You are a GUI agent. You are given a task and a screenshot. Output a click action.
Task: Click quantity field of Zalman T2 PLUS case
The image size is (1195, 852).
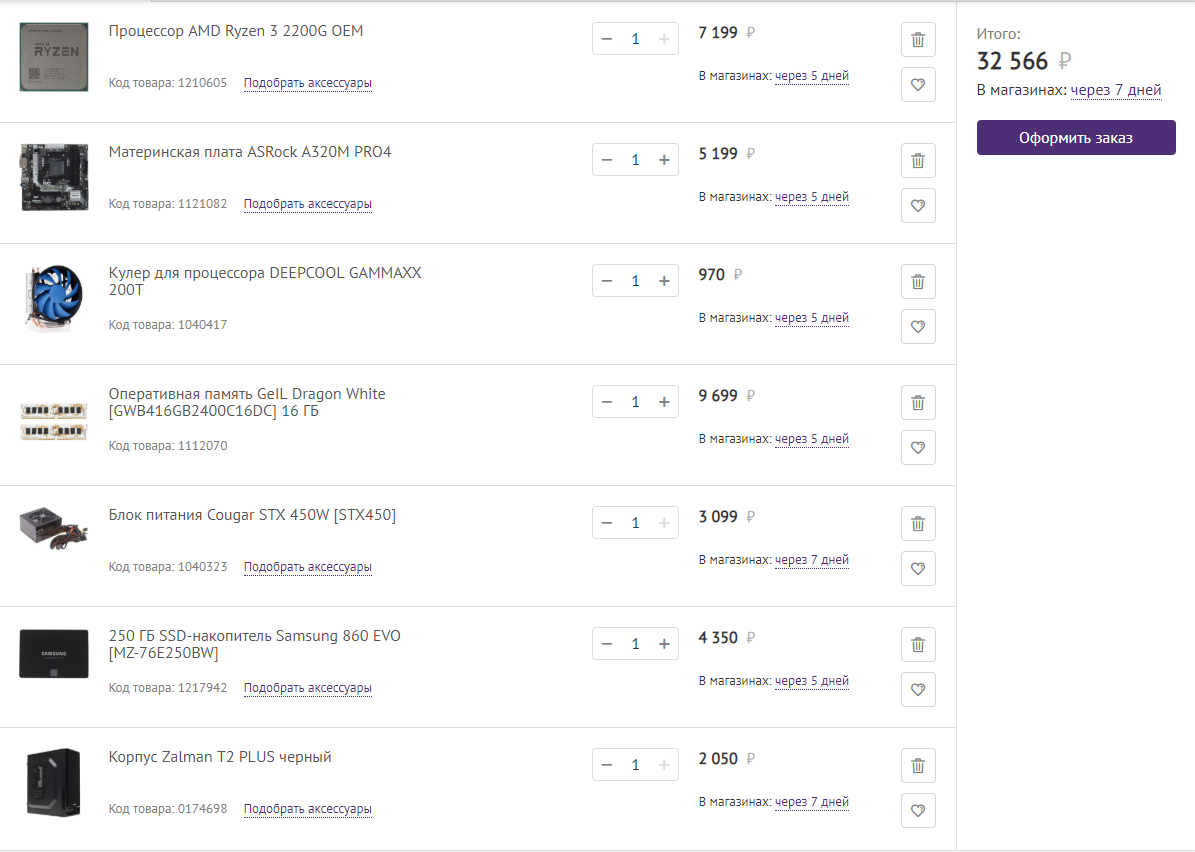tap(635, 765)
